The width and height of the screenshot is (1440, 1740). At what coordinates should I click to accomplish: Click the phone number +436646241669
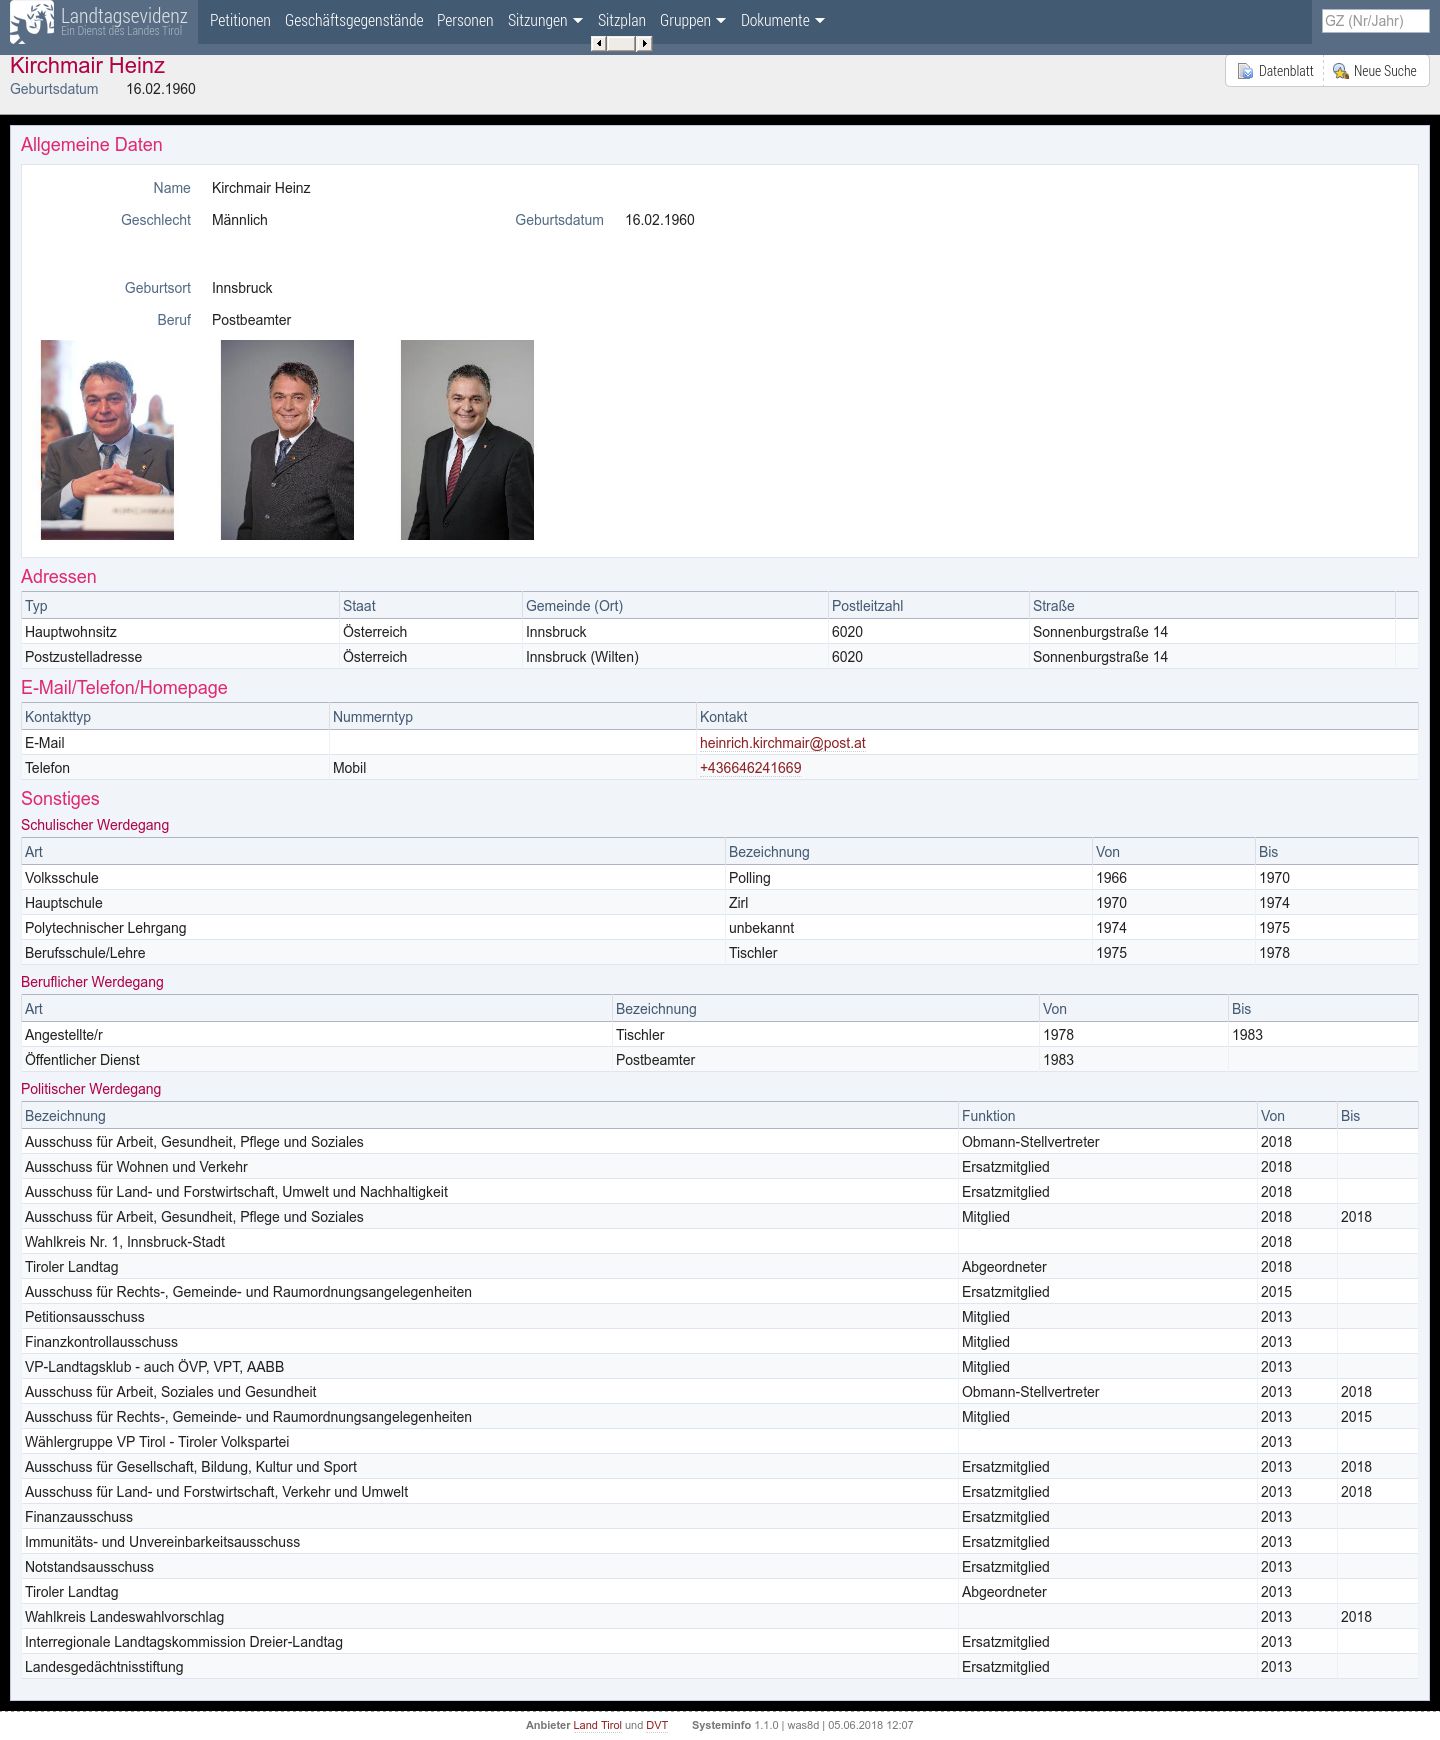click(750, 768)
